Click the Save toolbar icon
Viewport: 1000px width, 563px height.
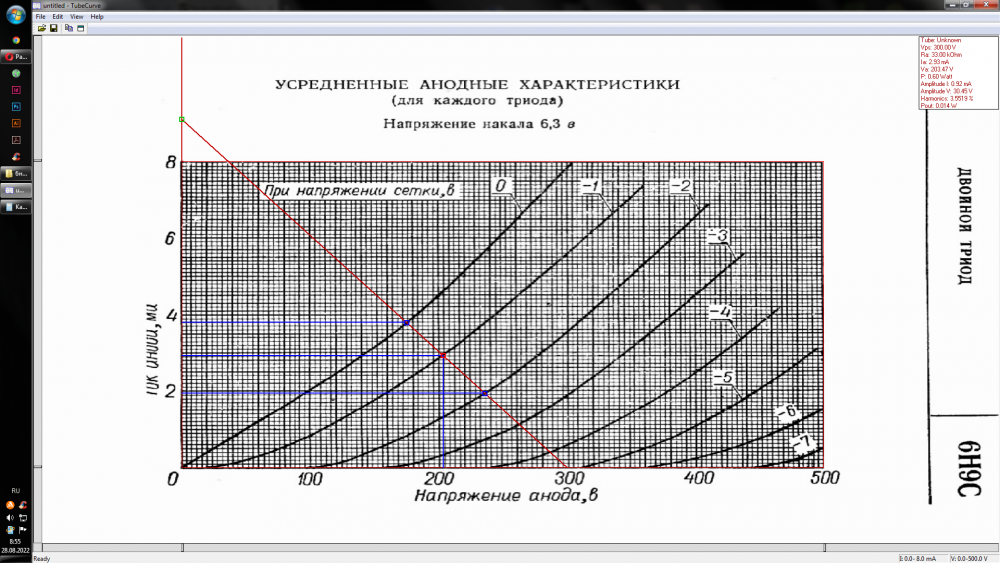[x=53, y=28]
